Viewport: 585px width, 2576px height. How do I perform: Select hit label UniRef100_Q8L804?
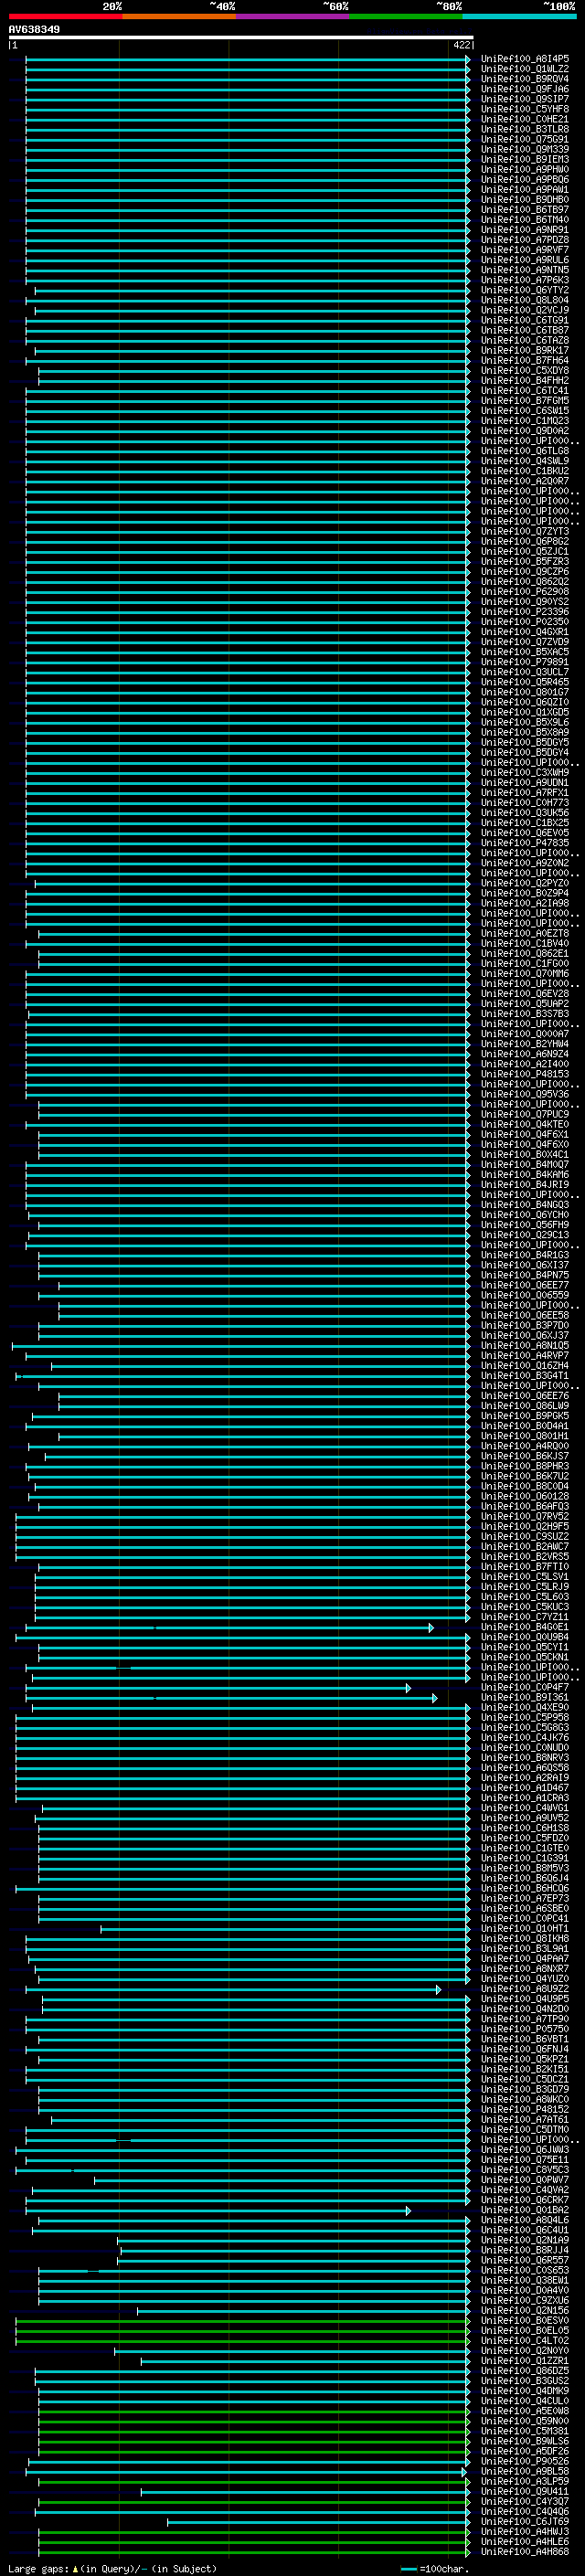pos(525,300)
